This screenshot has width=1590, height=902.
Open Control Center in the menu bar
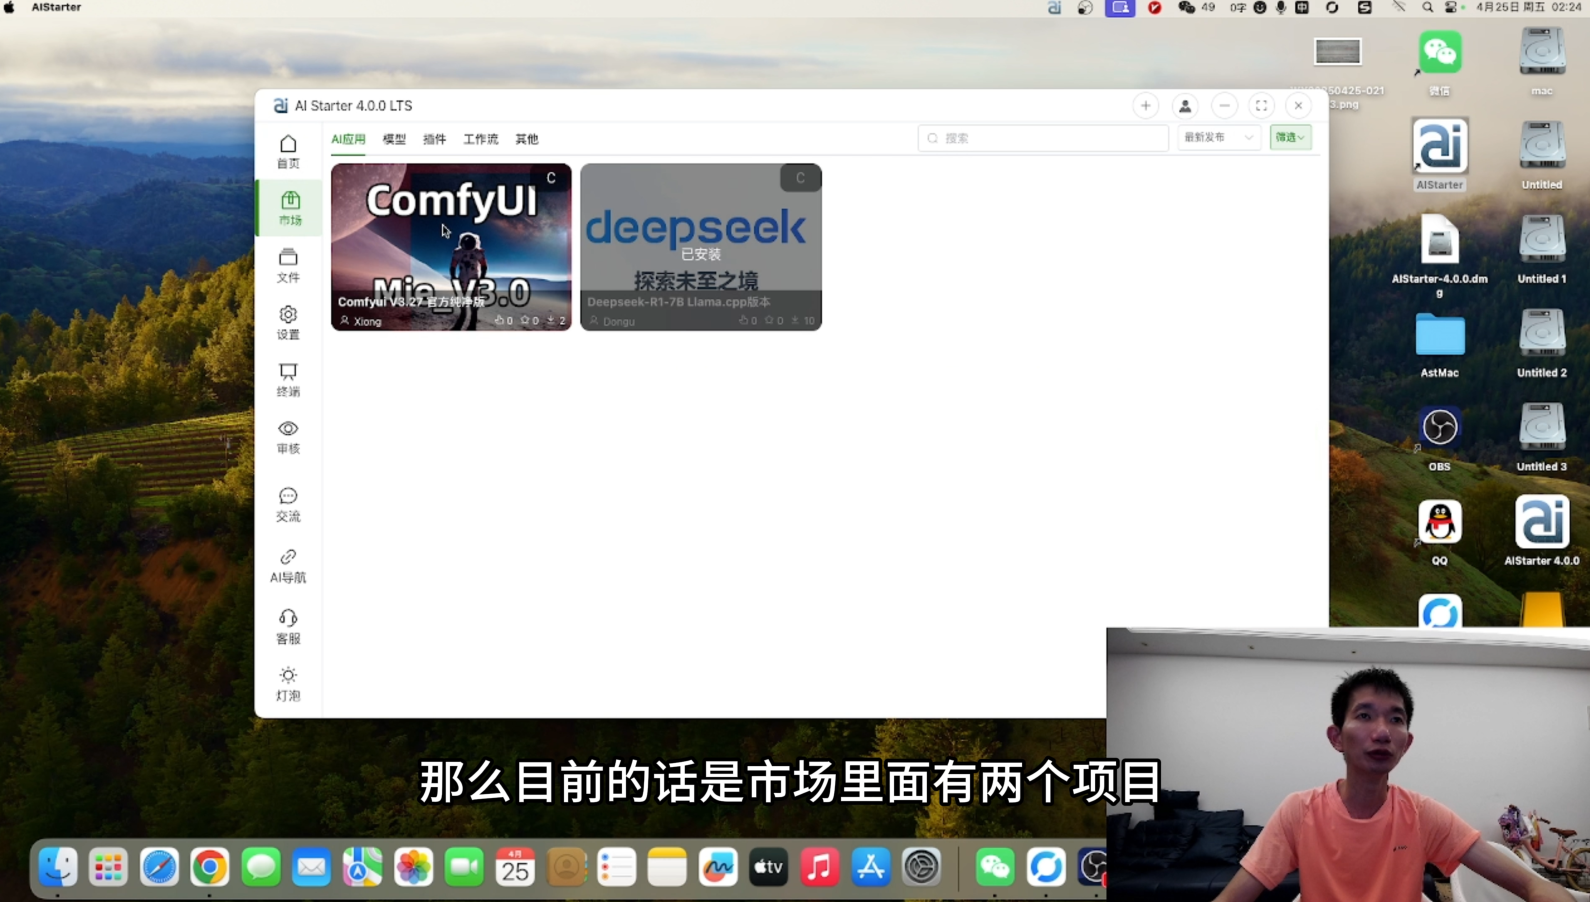coord(1450,7)
